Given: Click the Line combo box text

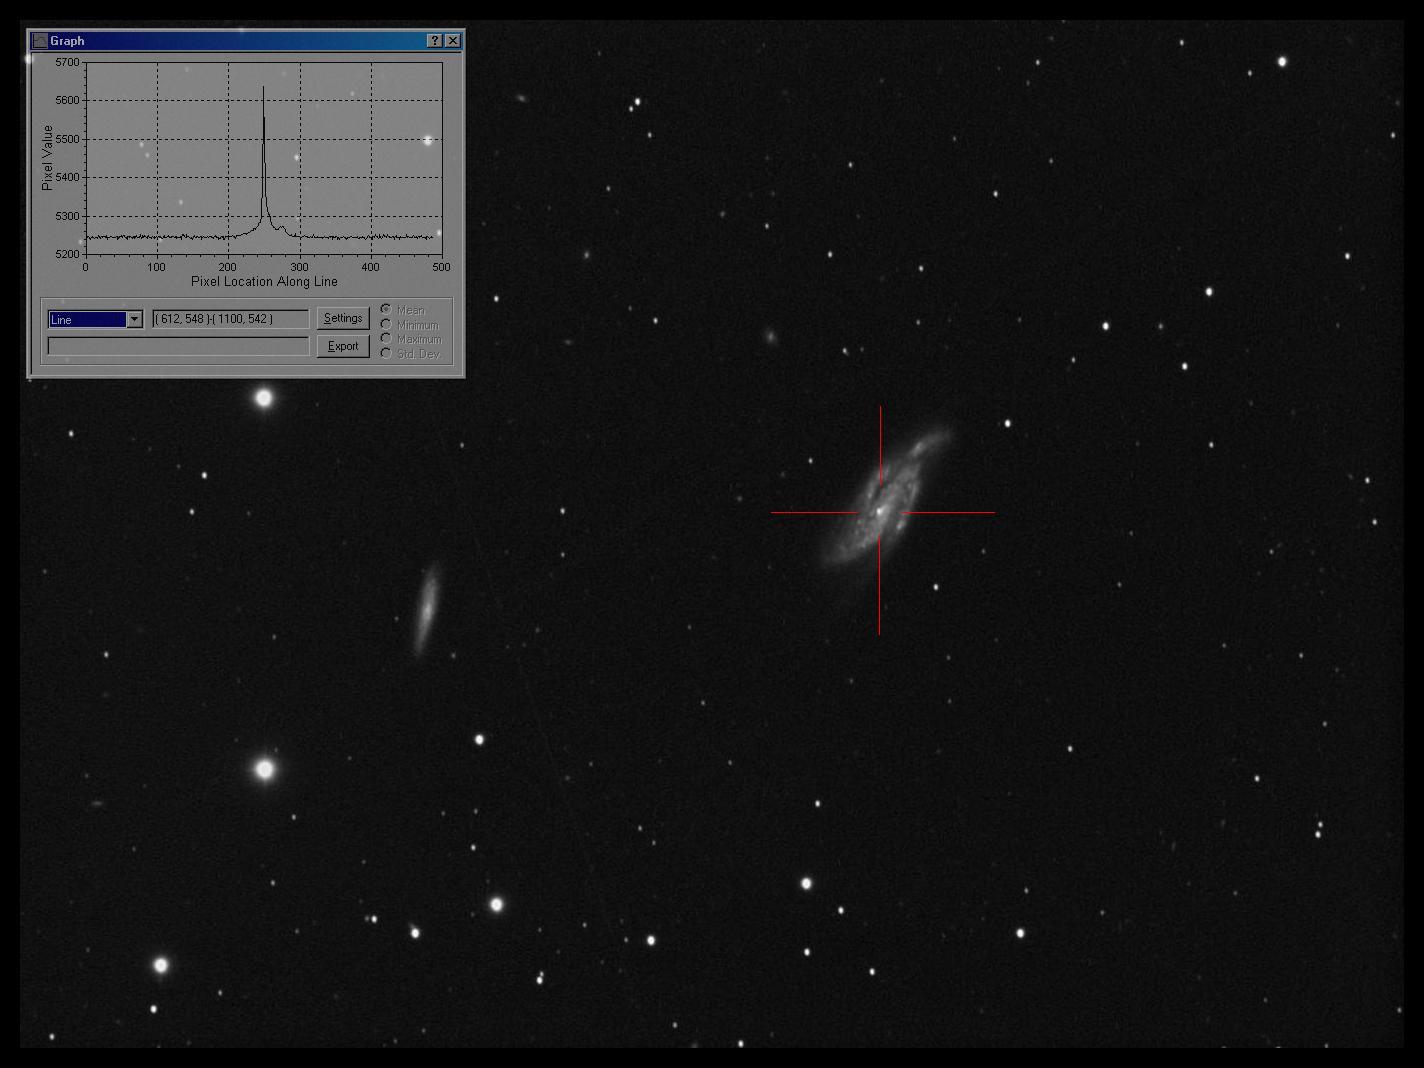Looking at the screenshot, I should (x=87, y=320).
